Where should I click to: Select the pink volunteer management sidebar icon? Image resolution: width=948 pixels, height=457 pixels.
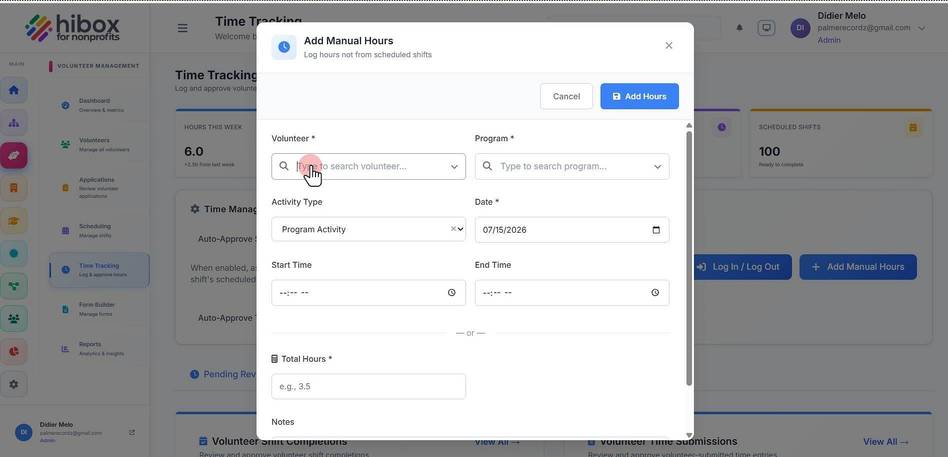pos(14,155)
